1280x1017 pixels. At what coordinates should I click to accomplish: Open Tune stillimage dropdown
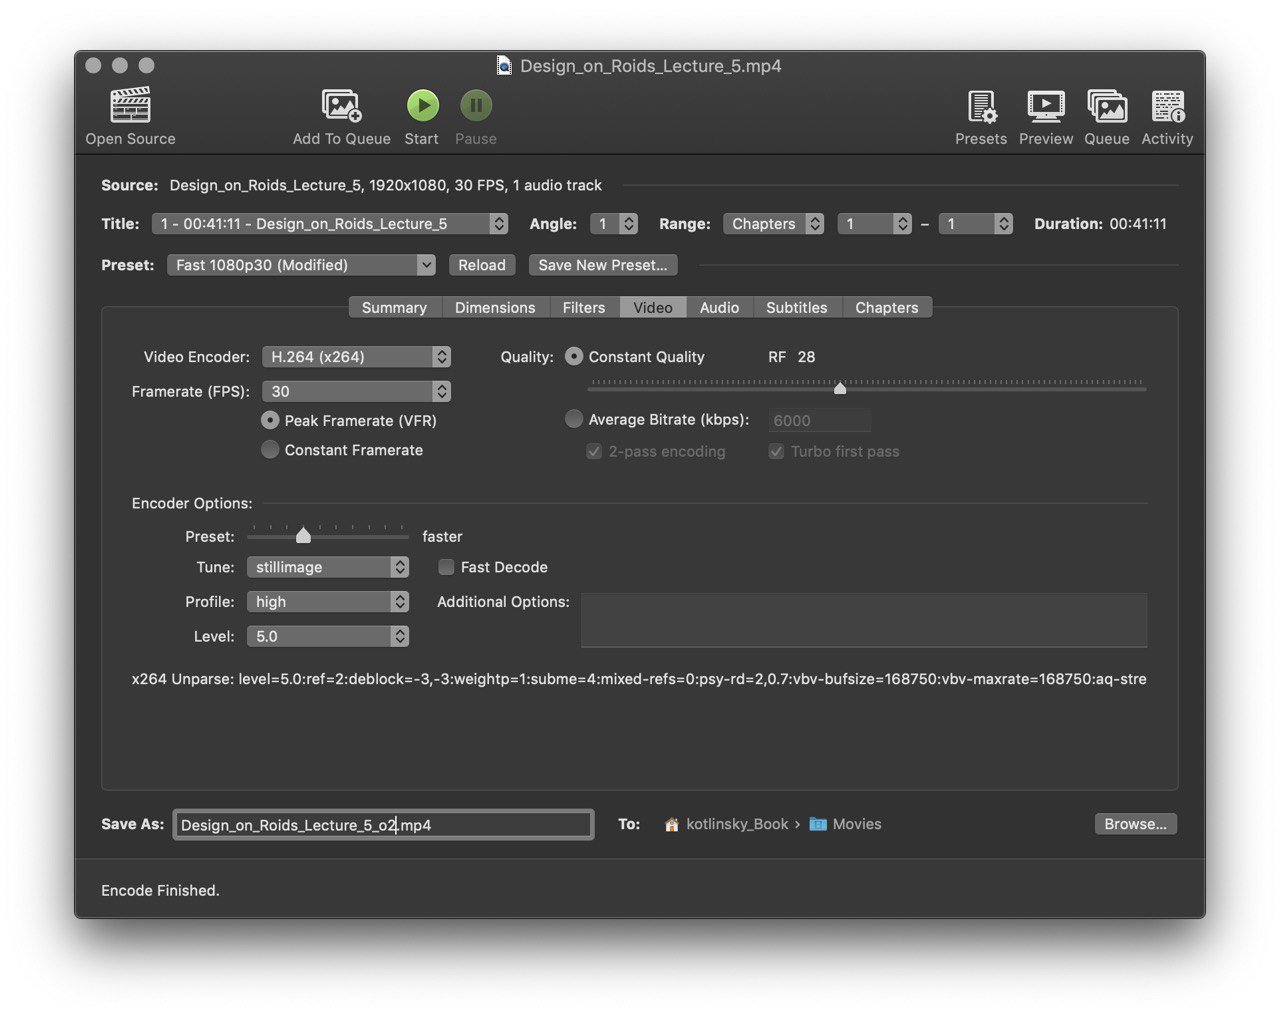click(x=328, y=567)
